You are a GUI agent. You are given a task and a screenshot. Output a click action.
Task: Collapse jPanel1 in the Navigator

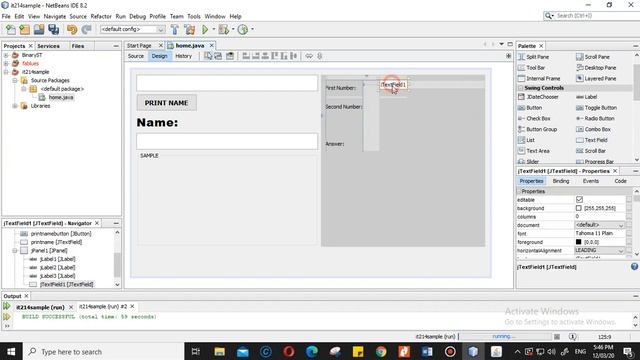15,251
